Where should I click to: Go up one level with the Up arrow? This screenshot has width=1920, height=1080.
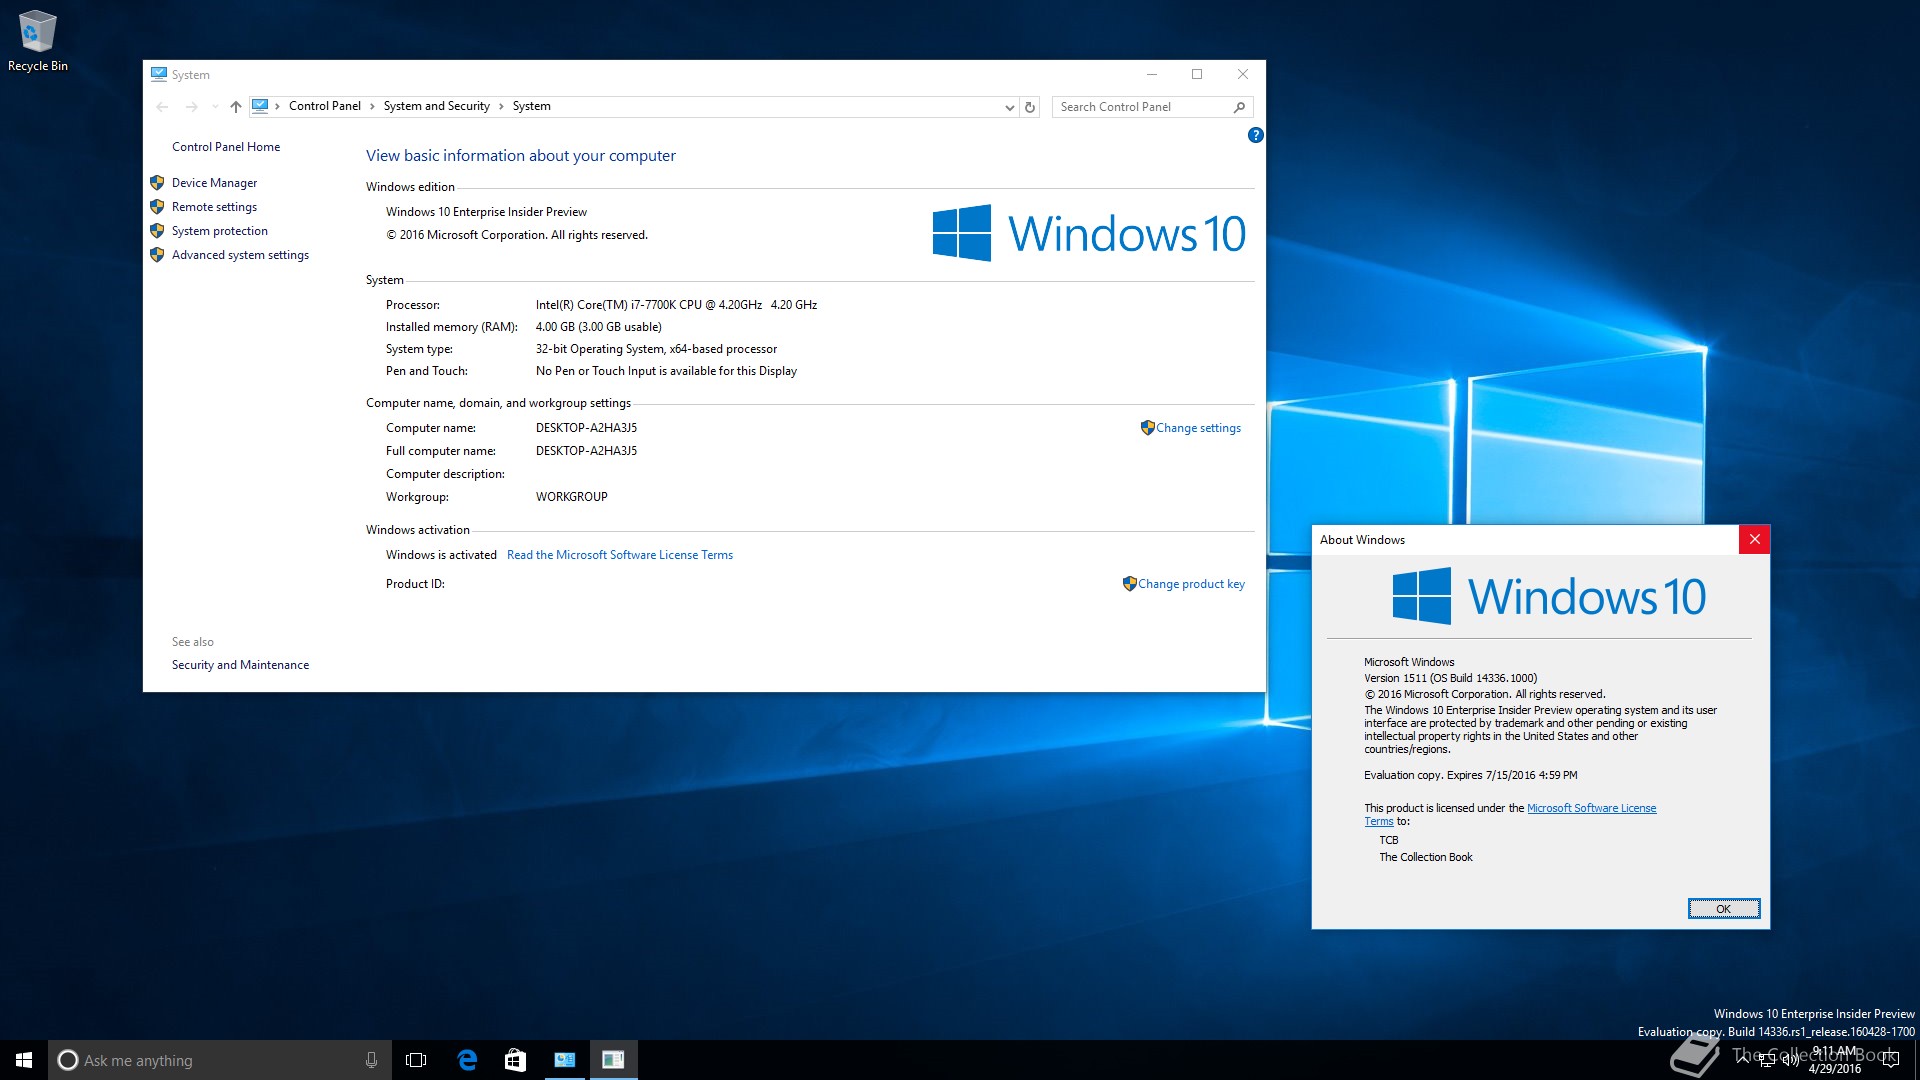236,107
